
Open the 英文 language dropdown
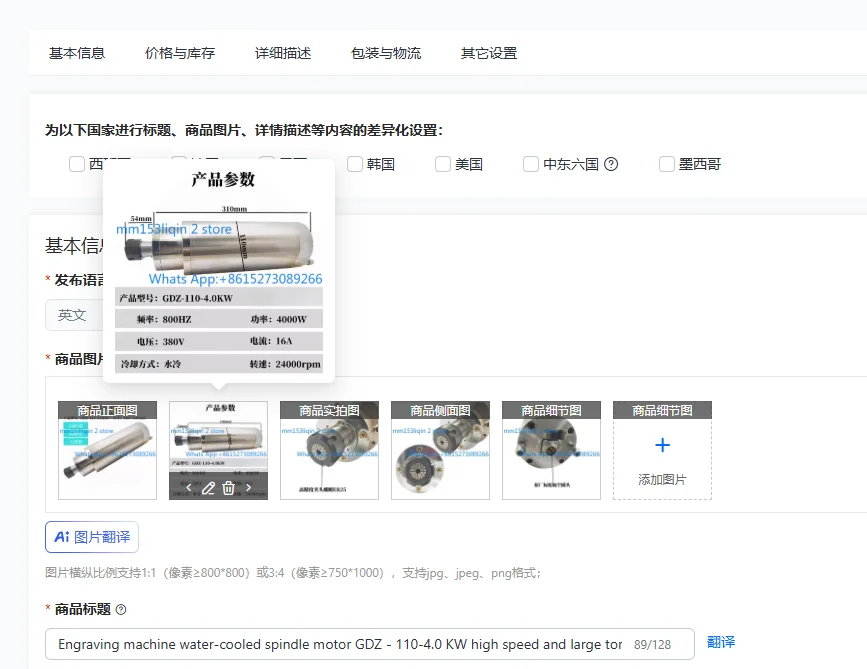tap(74, 315)
